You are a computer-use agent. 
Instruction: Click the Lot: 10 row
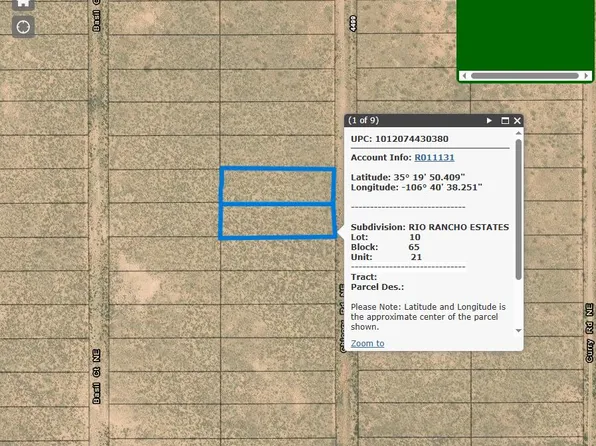tap(385, 237)
